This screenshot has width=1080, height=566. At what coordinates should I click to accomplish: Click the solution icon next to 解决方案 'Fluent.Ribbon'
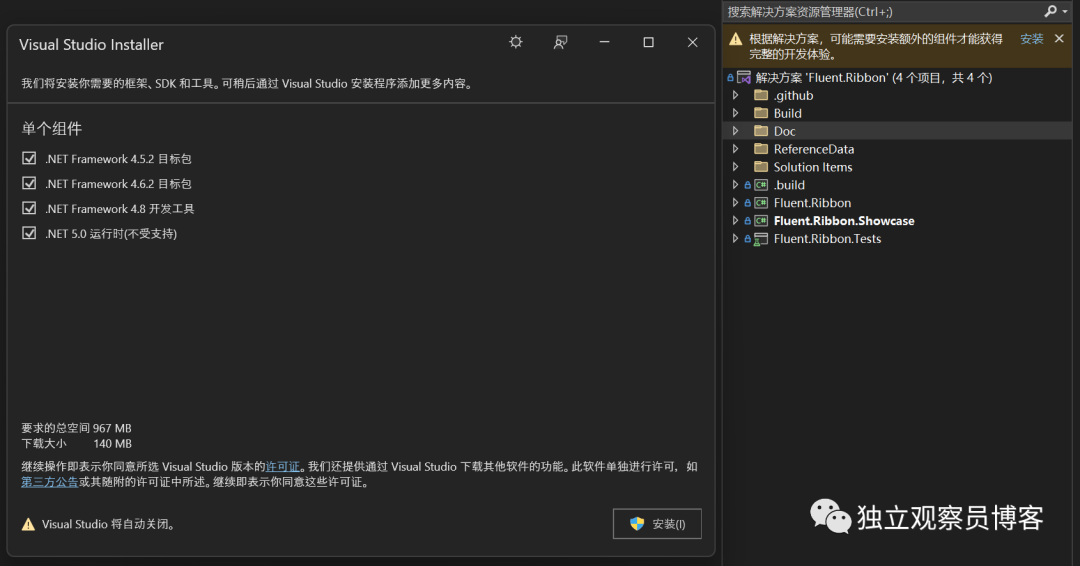[x=744, y=78]
